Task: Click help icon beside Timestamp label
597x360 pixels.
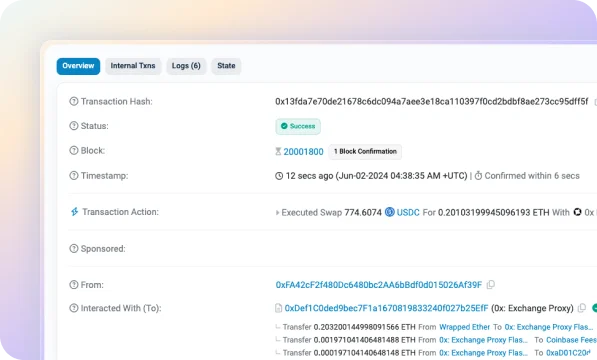Action: click(73, 175)
